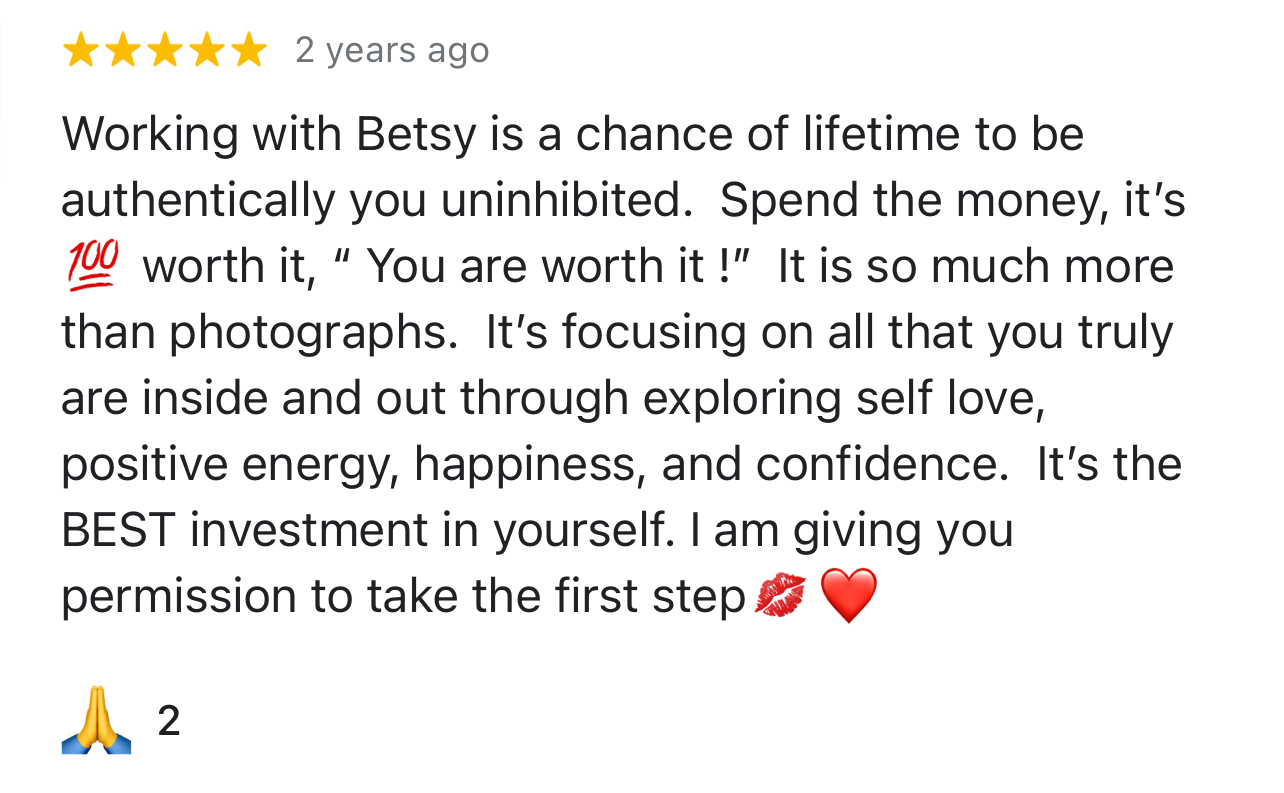Click the capitalized word 'BEST'
This screenshot has width=1284, height=793.
coord(119,530)
